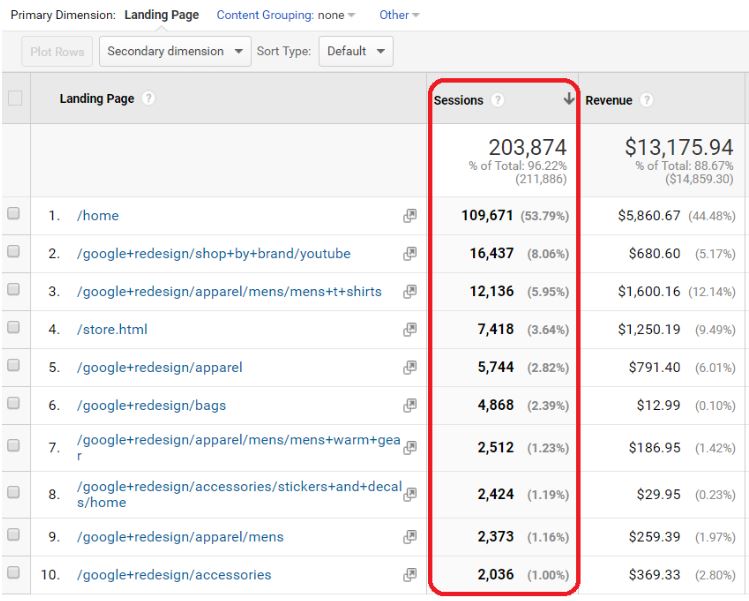Open /google+redesign/apparel external link icon
Viewport: 749px width, 601px height.
point(409,367)
